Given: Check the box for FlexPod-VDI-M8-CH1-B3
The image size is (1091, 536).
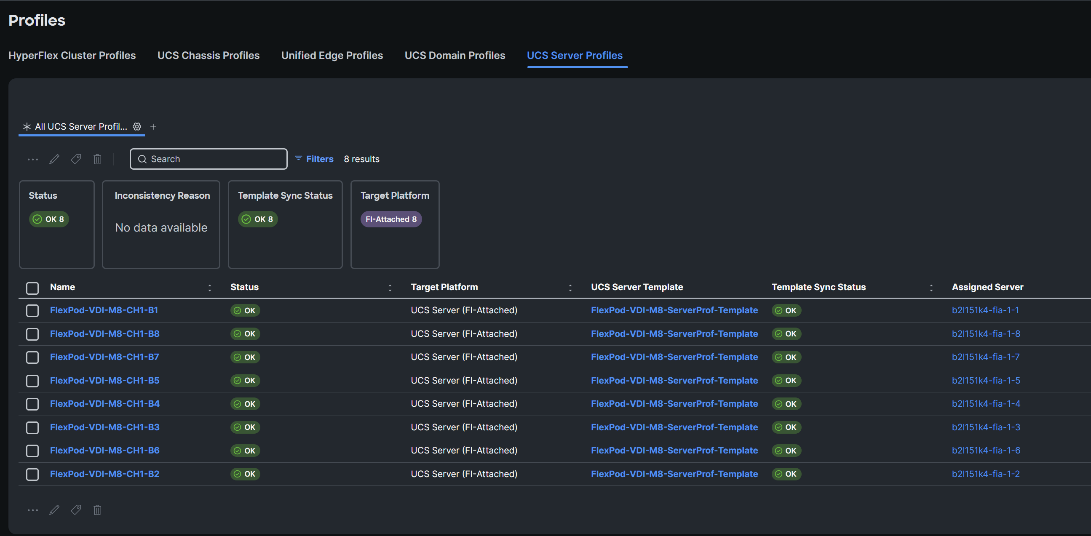Looking at the screenshot, I should pyautogui.click(x=32, y=427).
